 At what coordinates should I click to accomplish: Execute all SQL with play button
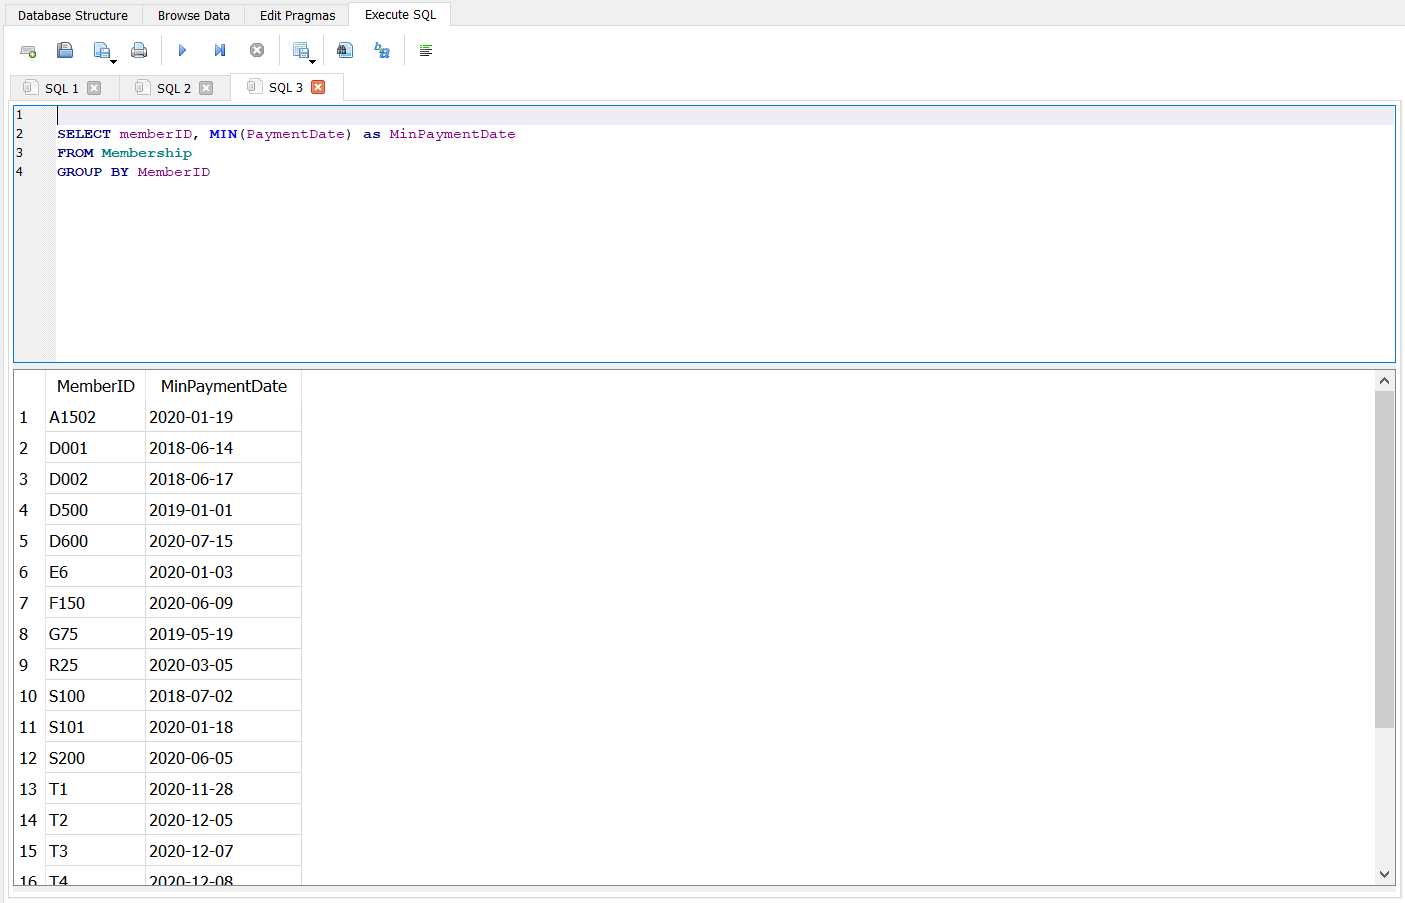pos(182,51)
